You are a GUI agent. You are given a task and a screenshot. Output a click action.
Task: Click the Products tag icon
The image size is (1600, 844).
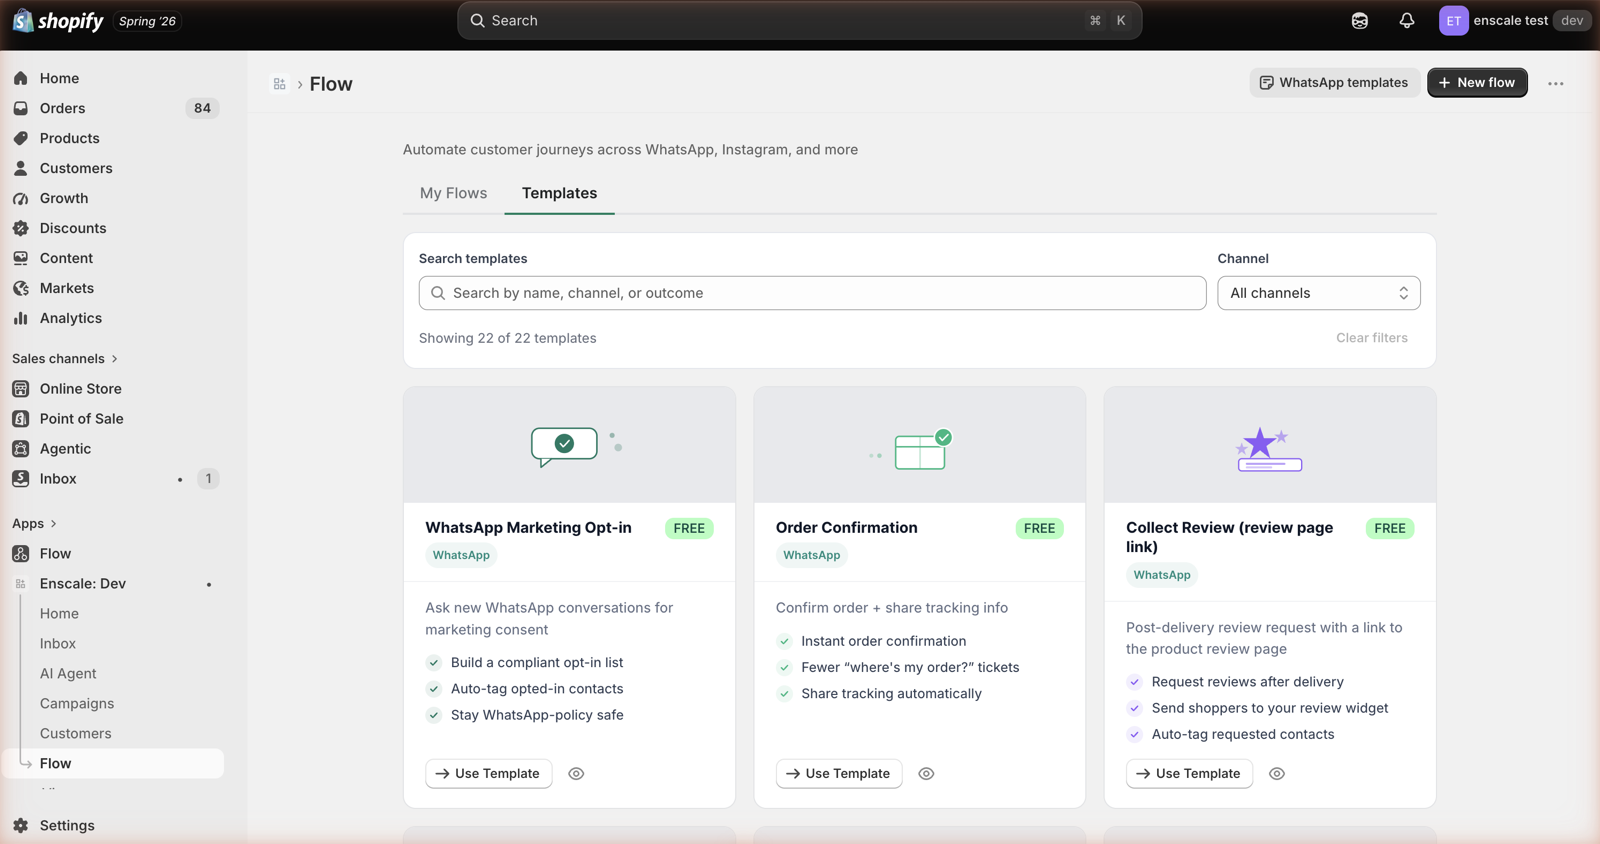pos(21,138)
